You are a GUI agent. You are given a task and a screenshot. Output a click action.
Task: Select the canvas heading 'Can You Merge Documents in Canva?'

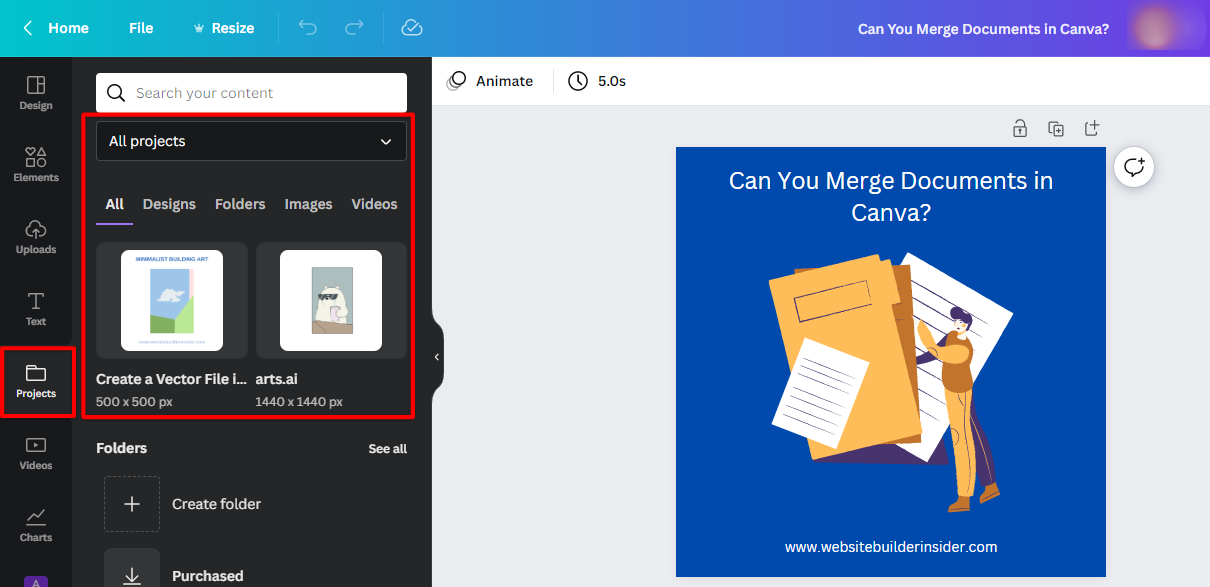pyautogui.click(x=891, y=196)
